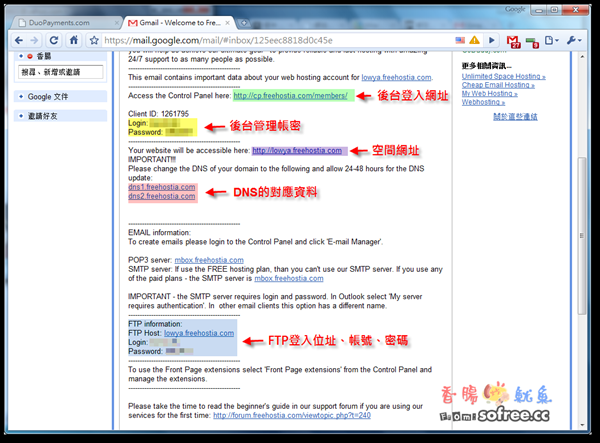Open the Cheap Email Hosting ad link

[x=498, y=85]
